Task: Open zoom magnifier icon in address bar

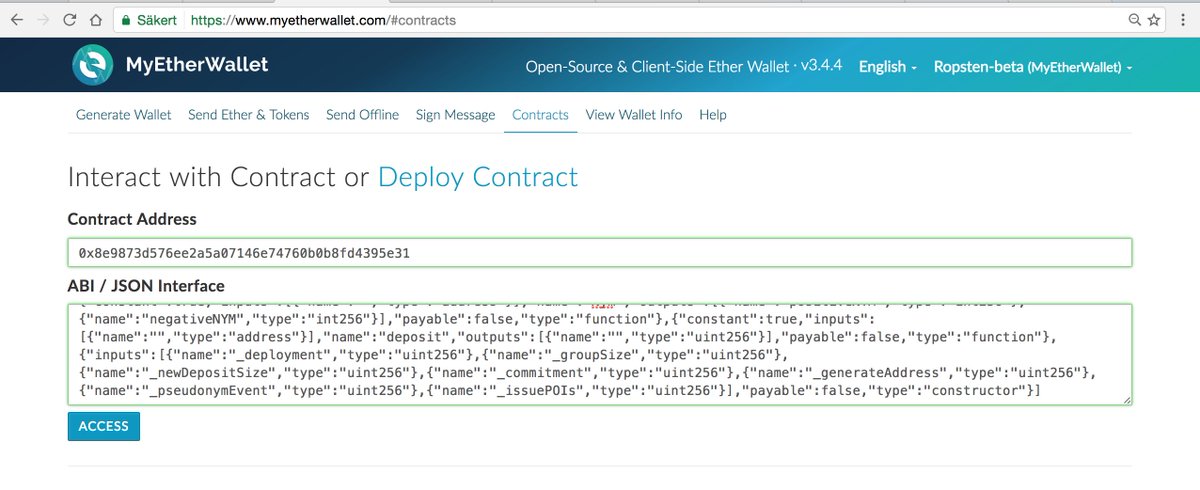Action: [1134, 19]
